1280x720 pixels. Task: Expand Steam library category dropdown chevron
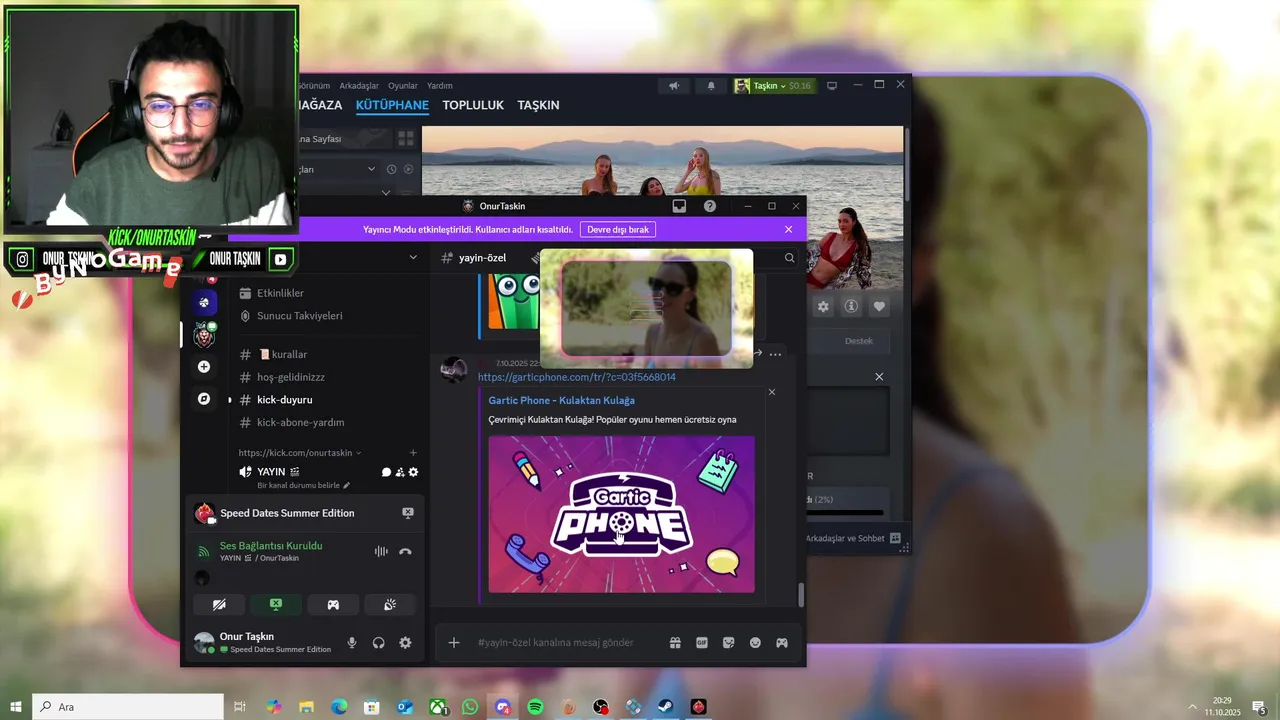coord(371,169)
